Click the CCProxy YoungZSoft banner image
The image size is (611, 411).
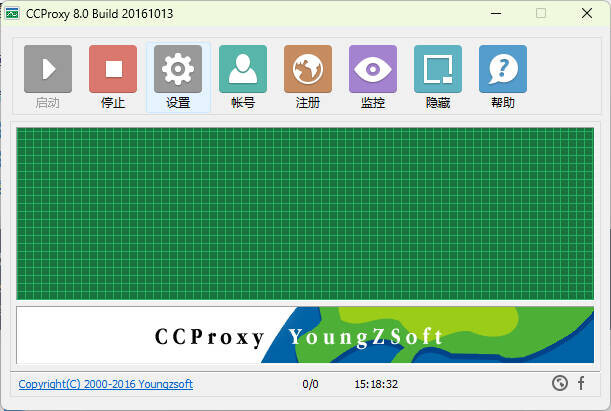pos(305,335)
